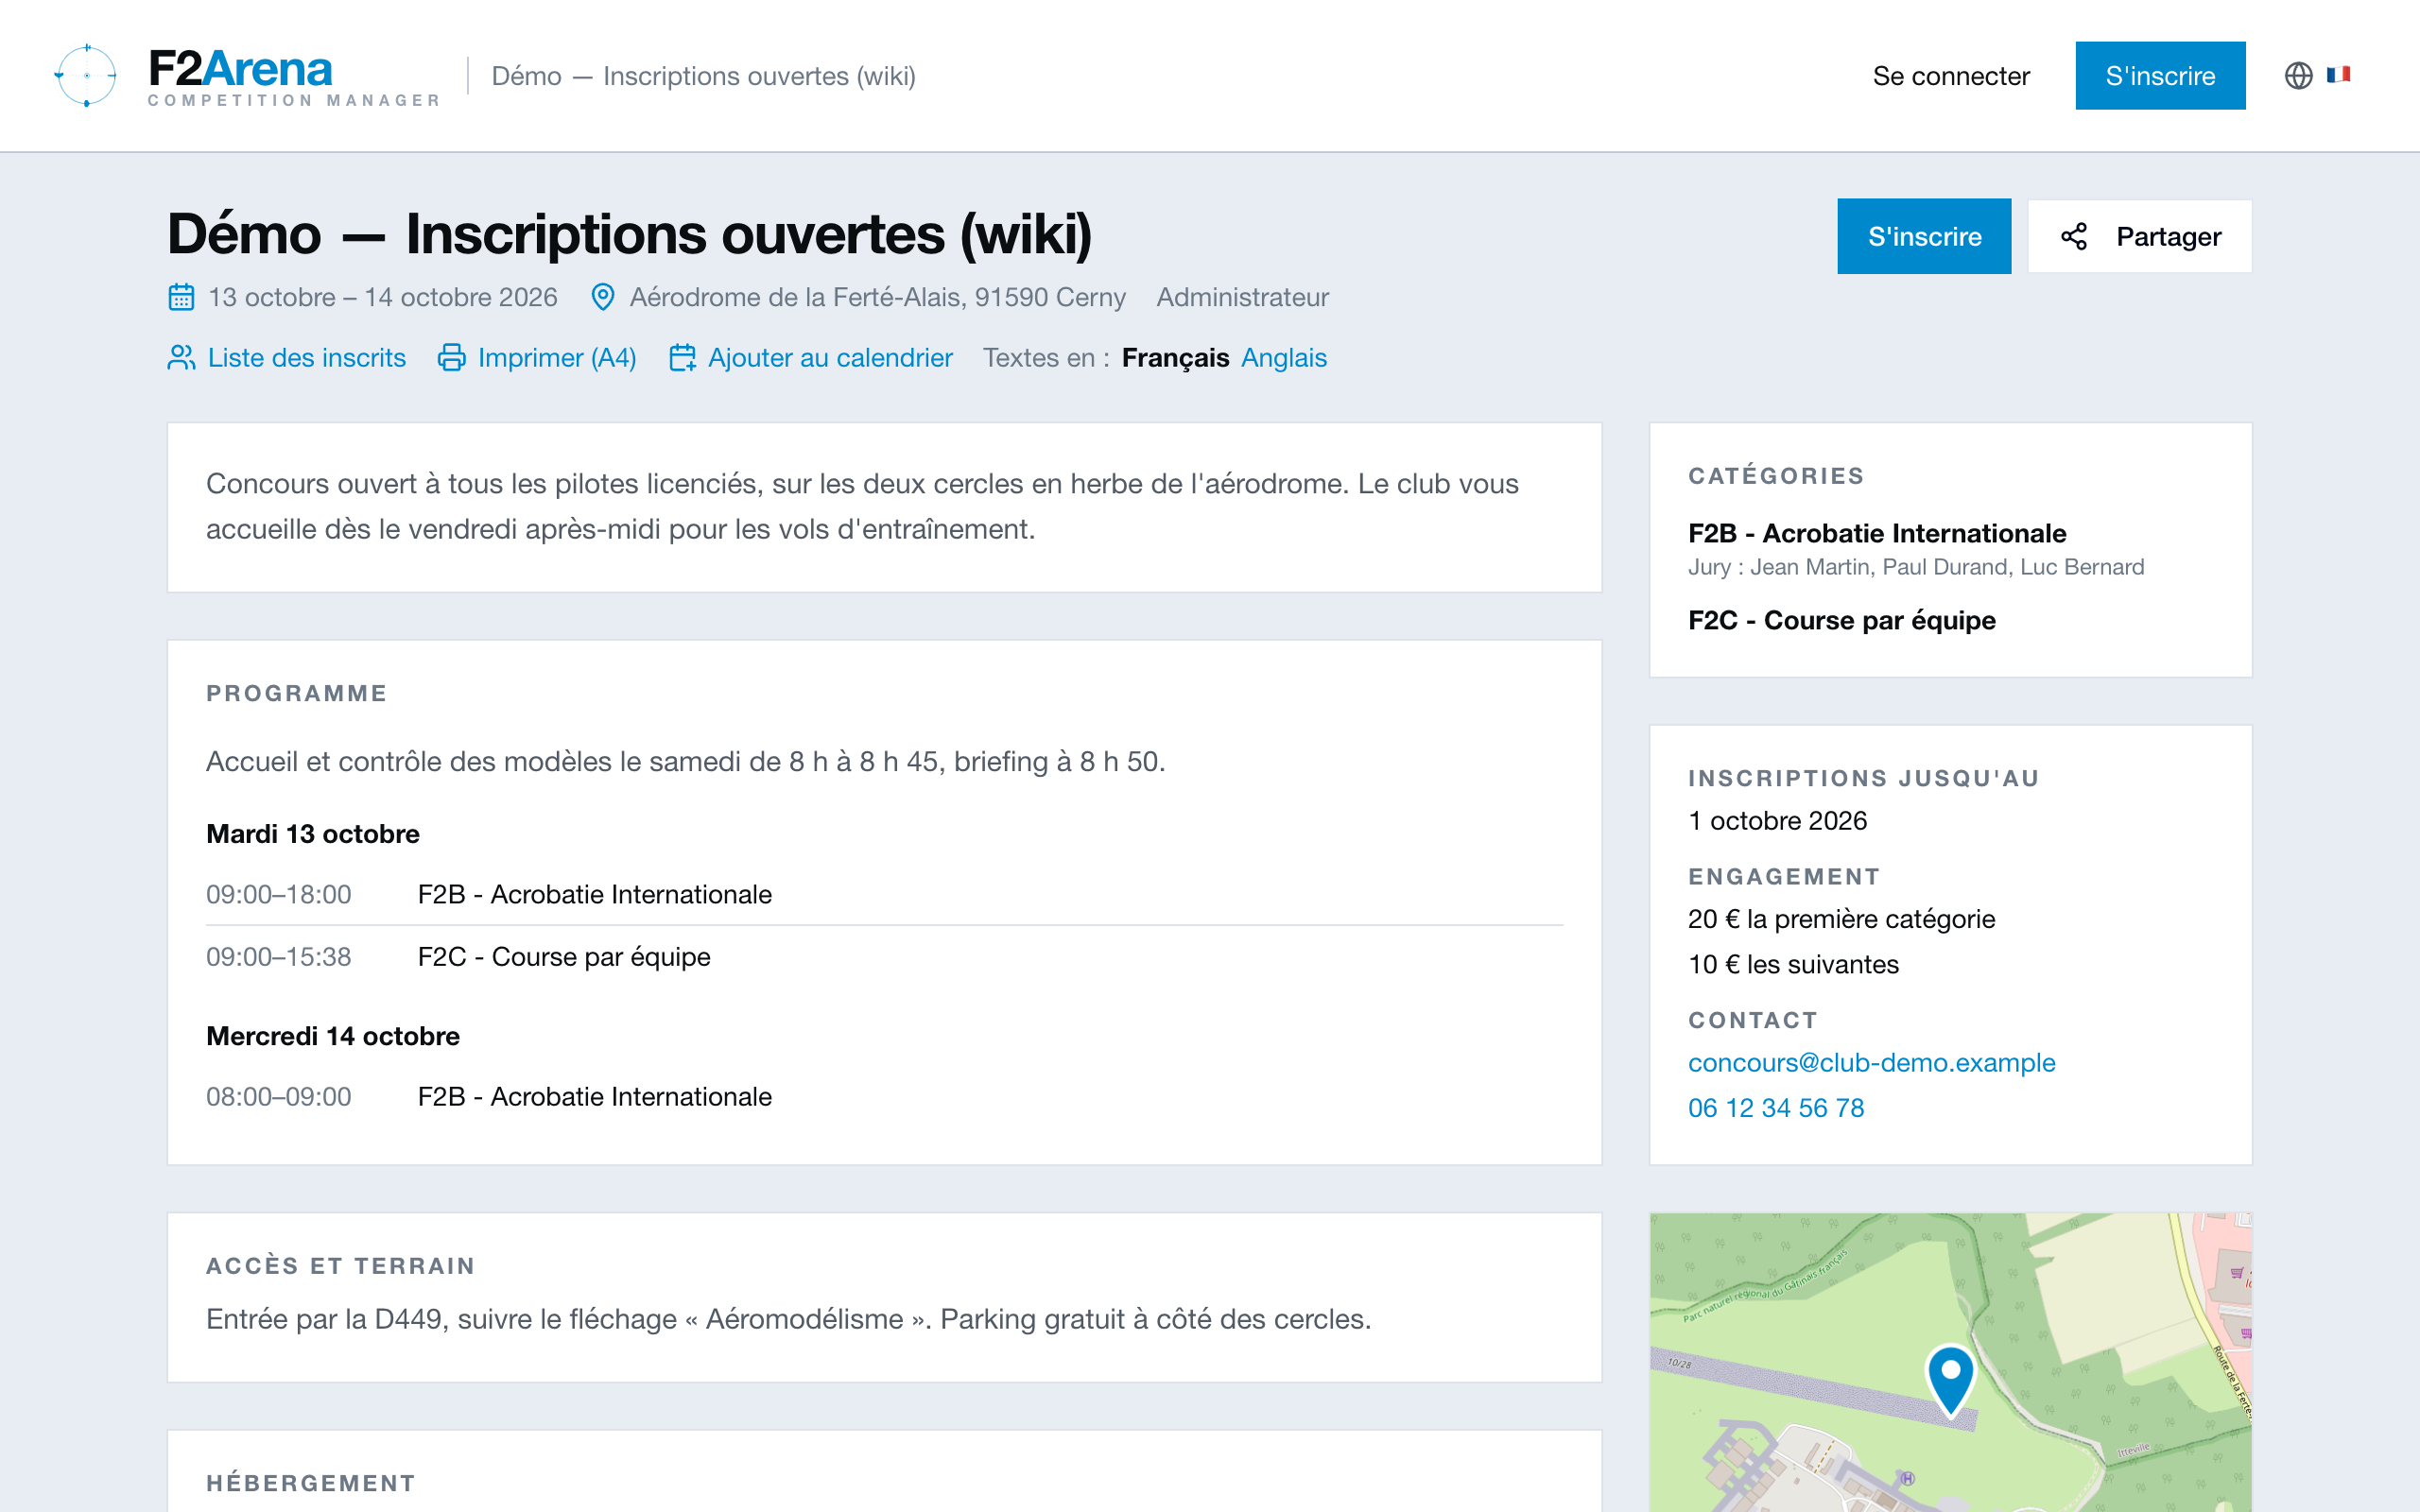The height and width of the screenshot is (1512, 2420).
Task: Click the 20 € la première catégorie text
Action: pyautogui.click(x=1841, y=919)
